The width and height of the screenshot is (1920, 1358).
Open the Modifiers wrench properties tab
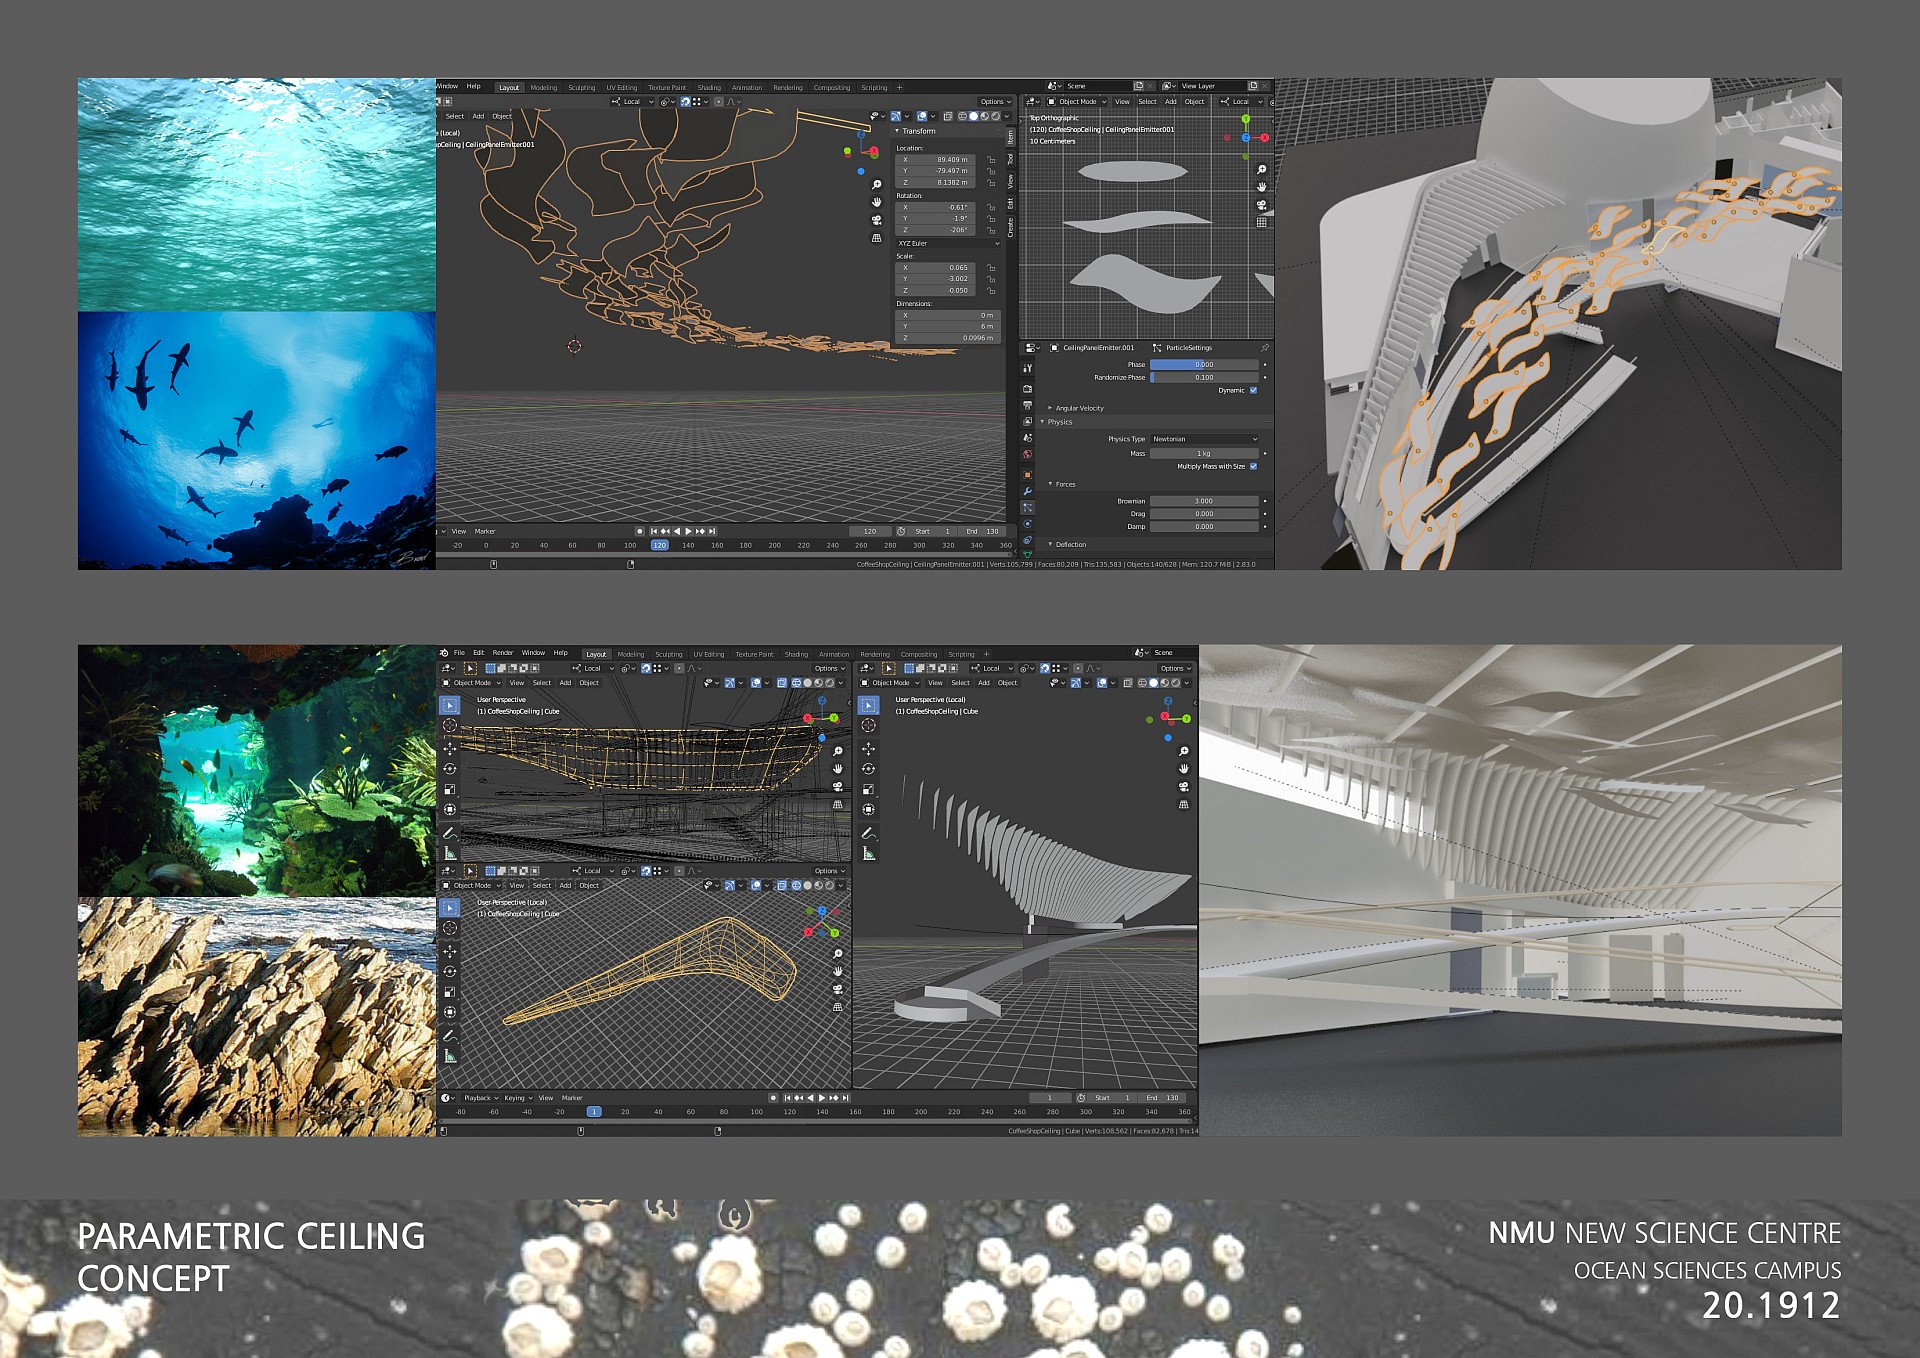[x=1027, y=491]
